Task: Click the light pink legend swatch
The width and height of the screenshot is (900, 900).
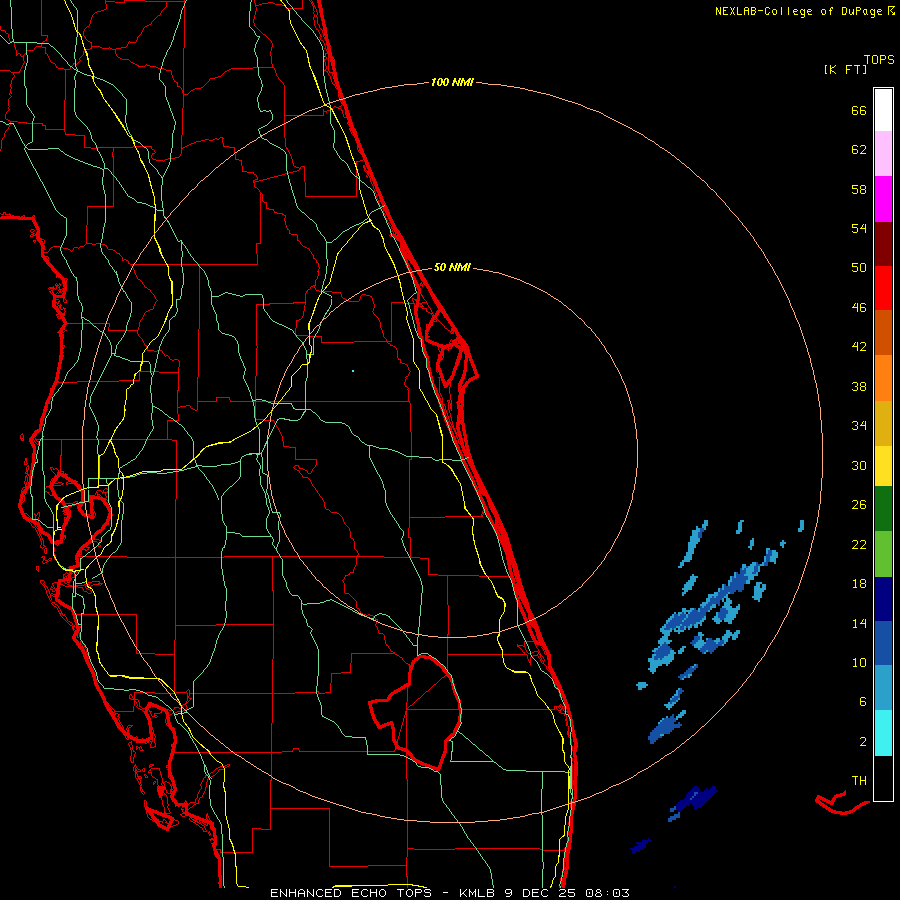Action: coord(883,153)
